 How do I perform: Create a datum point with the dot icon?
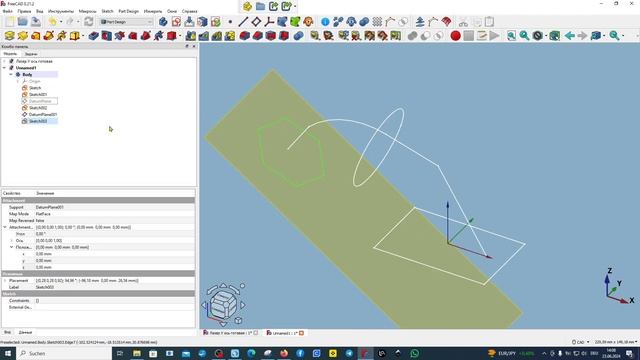230,22
